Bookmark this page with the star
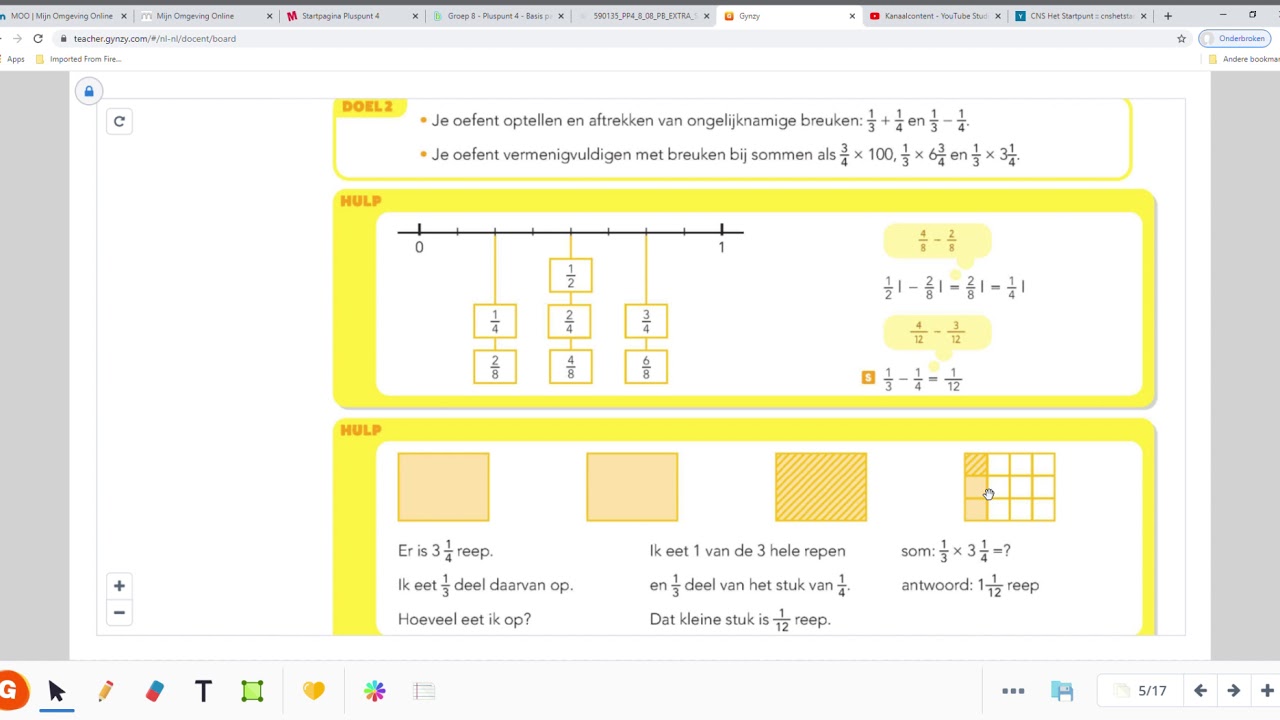 [1181, 38]
